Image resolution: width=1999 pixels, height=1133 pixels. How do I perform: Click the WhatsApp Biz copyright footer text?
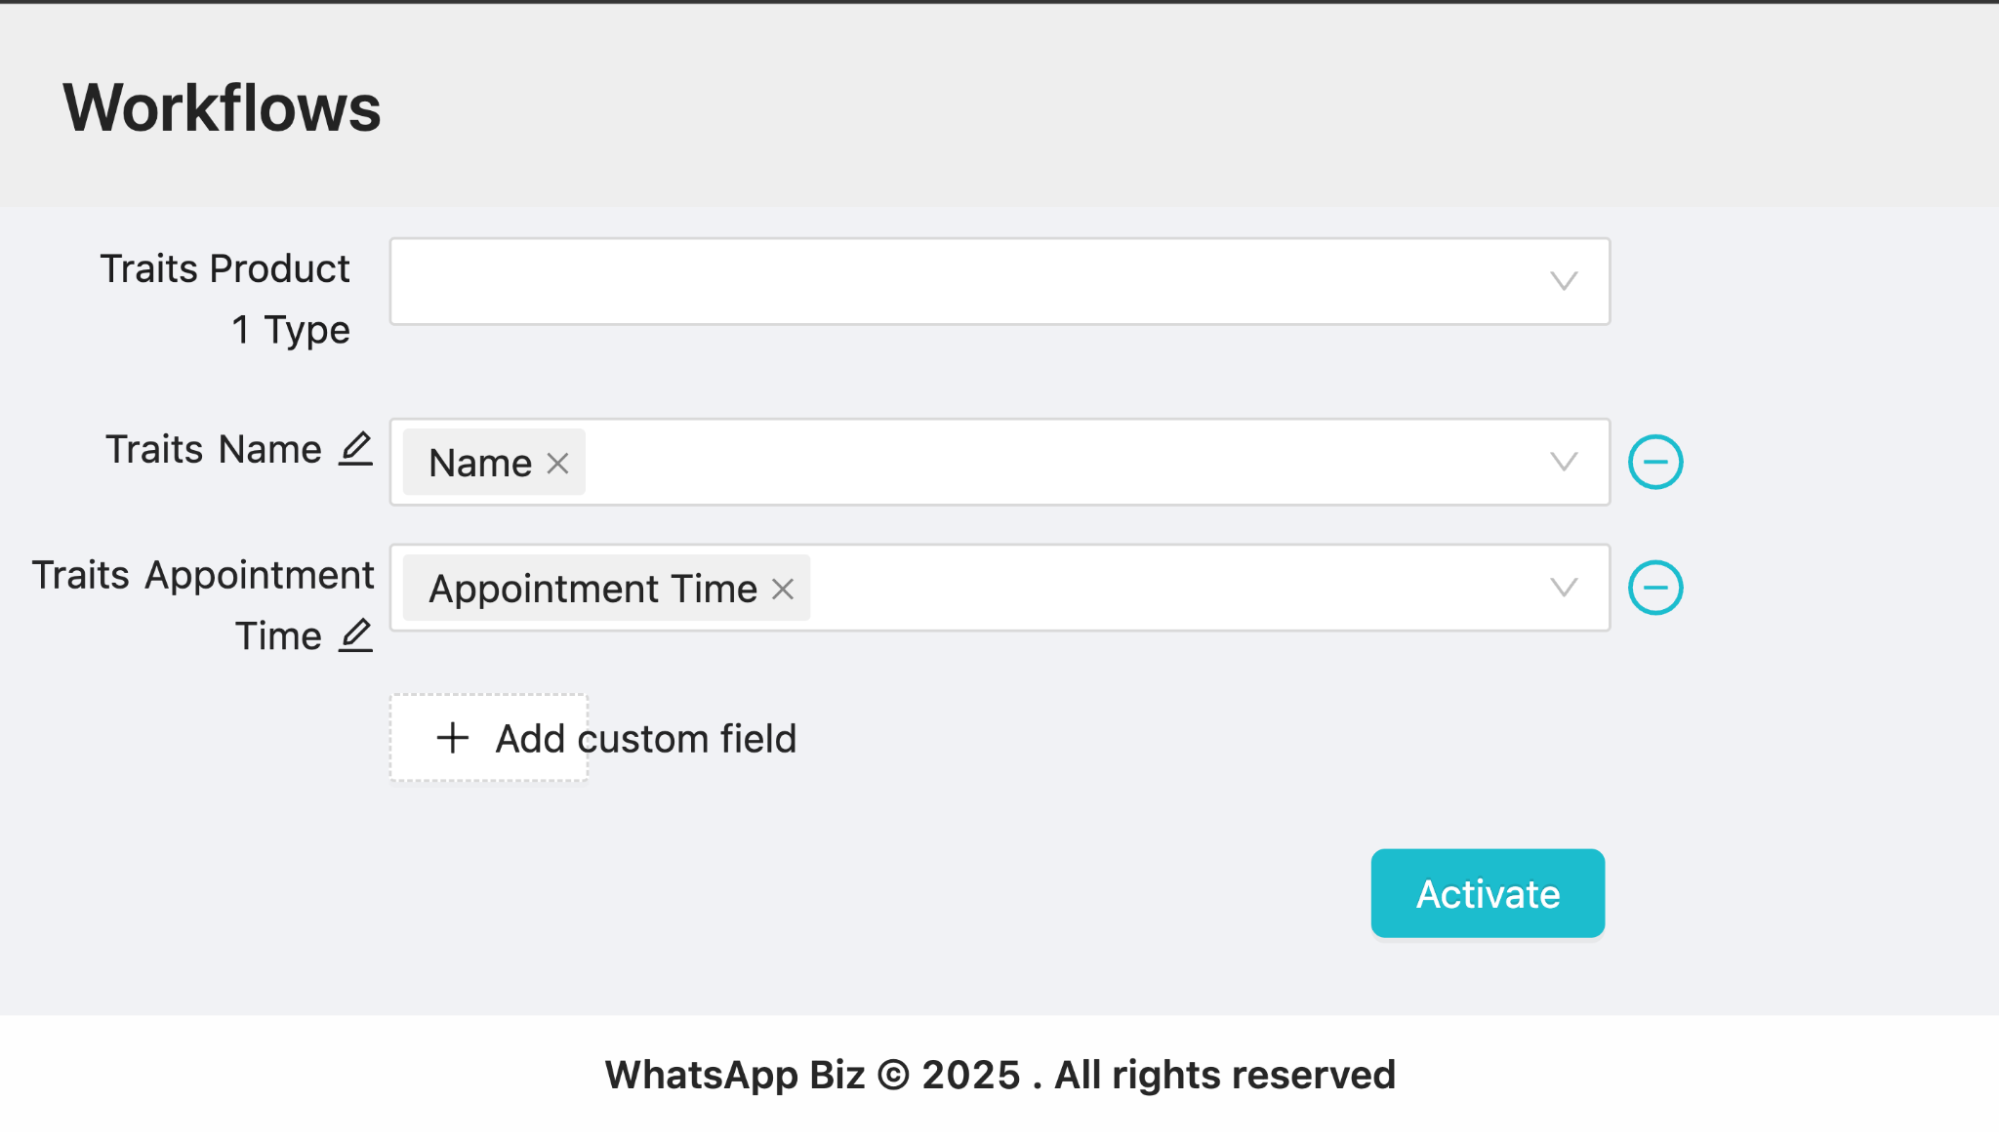pyautogui.click(x=1000, y=1075)
